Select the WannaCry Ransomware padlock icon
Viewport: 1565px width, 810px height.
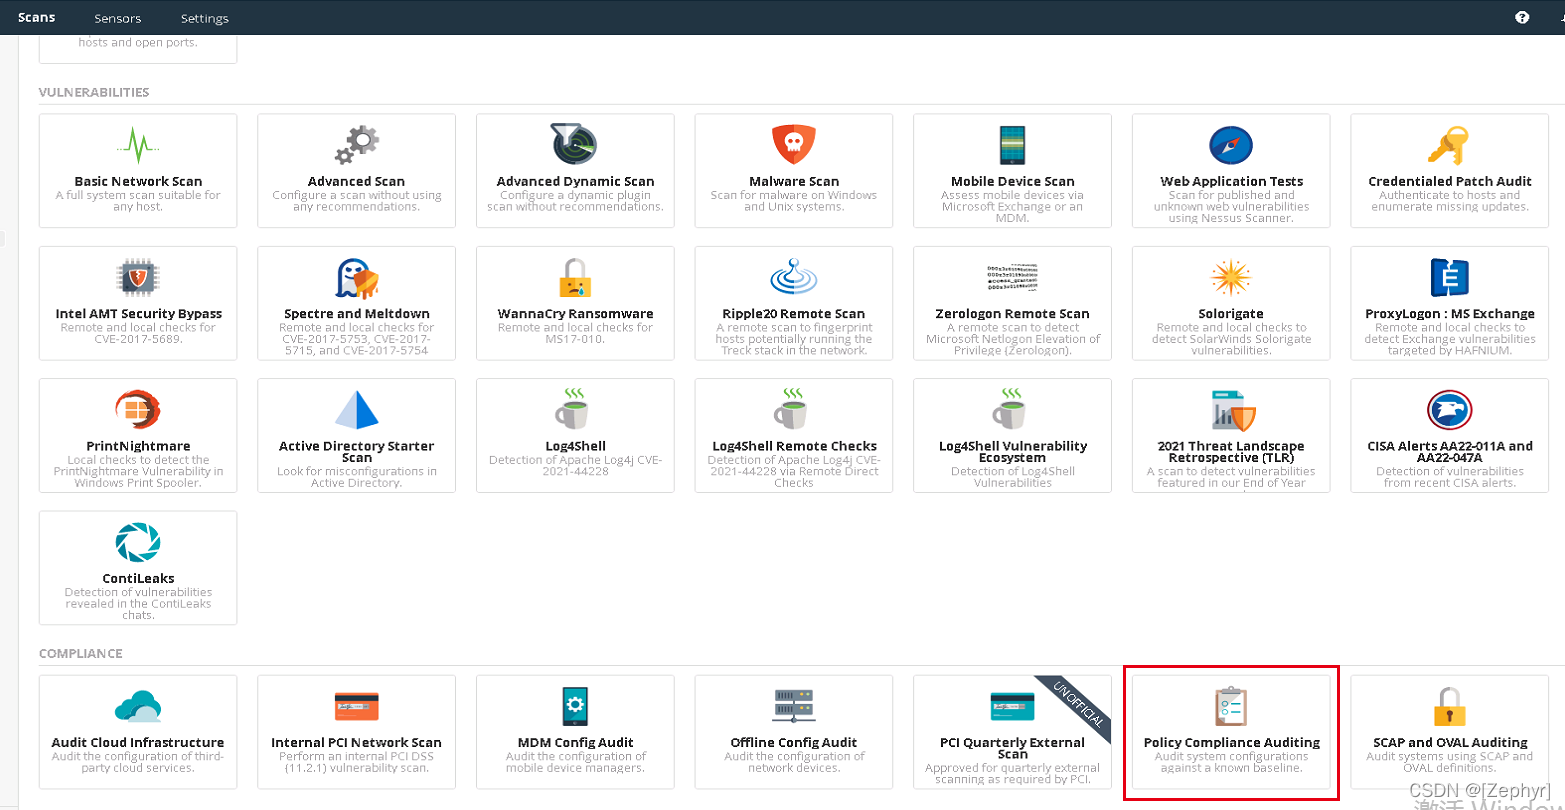(575, 278)
